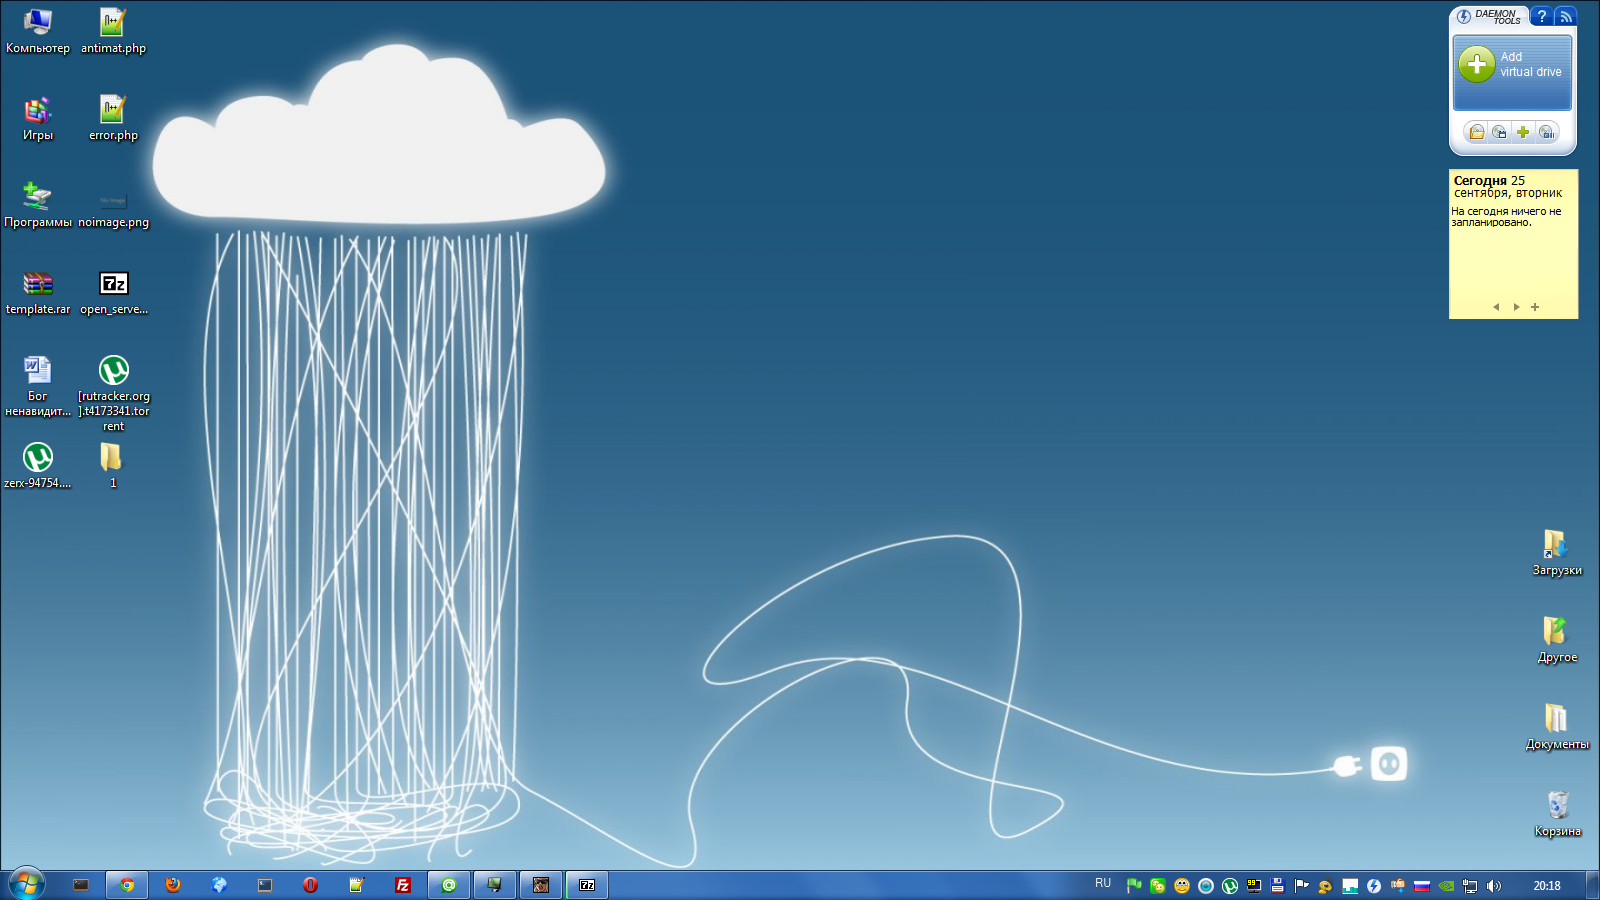Go to next day in calendar note

coord(1516,307)
